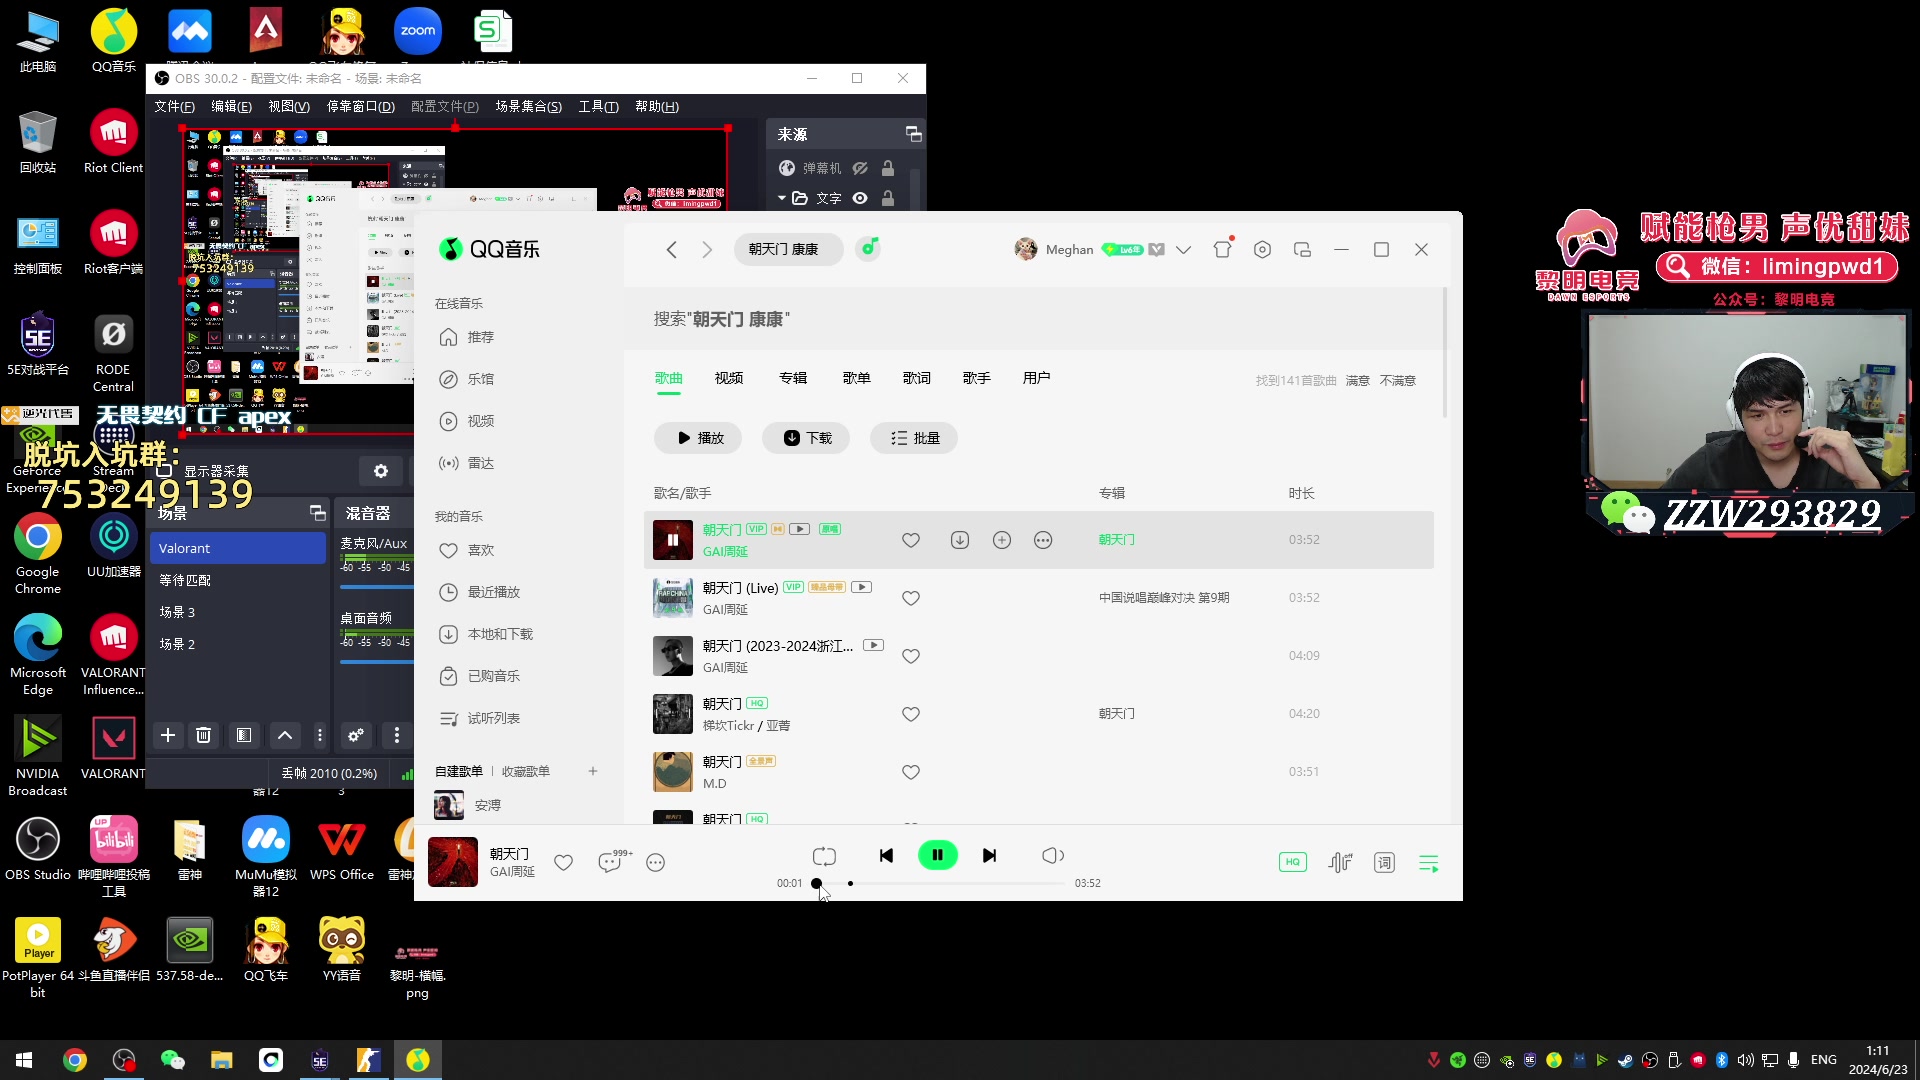The height and width of the screenshot is (1080, 1920).
Task: Open the volume control icon
Action: (1052, 856)
